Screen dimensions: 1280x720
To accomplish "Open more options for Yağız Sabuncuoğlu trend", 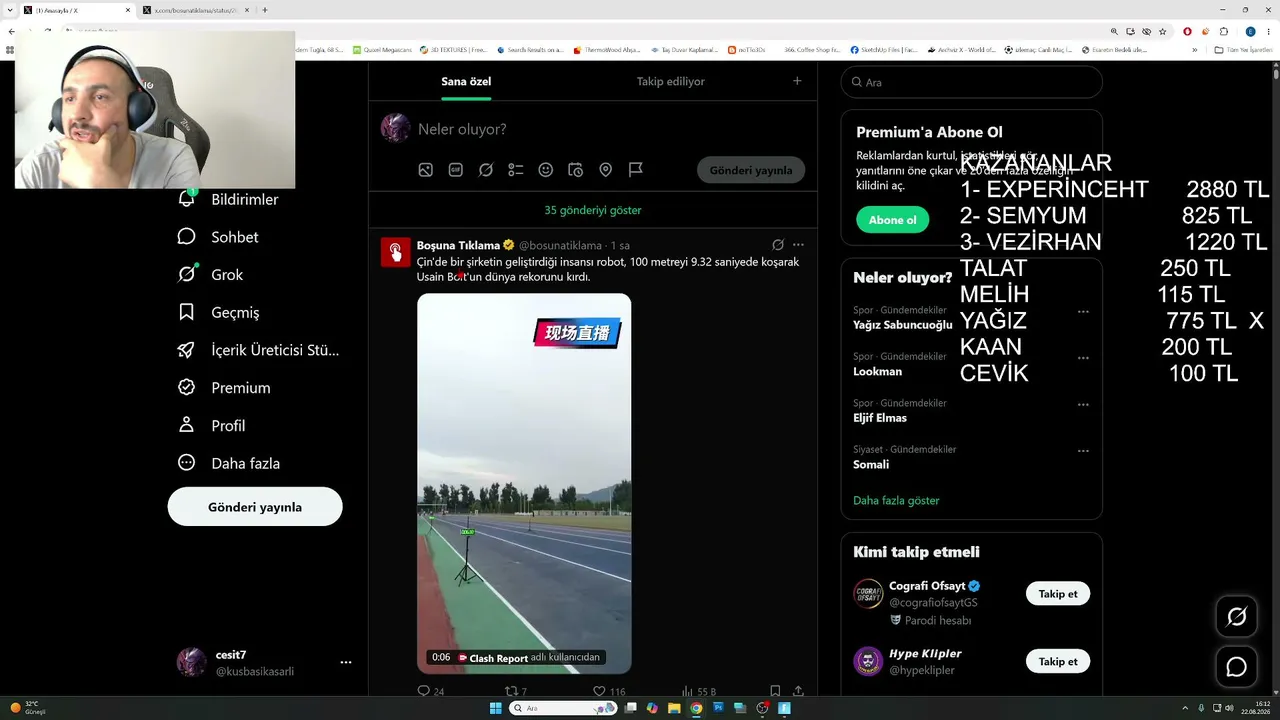I will 1083,312.
